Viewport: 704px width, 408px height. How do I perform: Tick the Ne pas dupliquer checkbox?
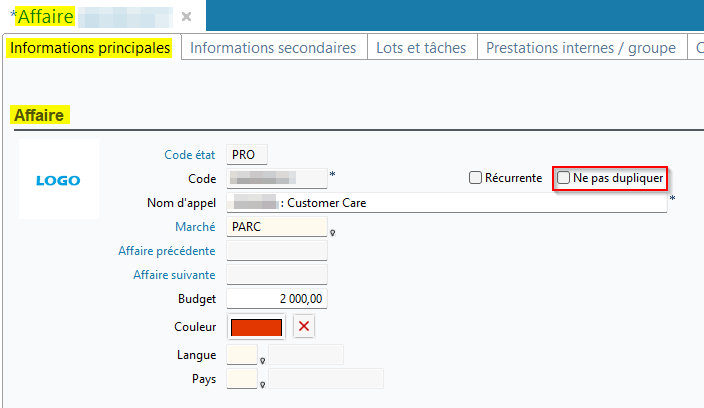[x=564, y=178]
